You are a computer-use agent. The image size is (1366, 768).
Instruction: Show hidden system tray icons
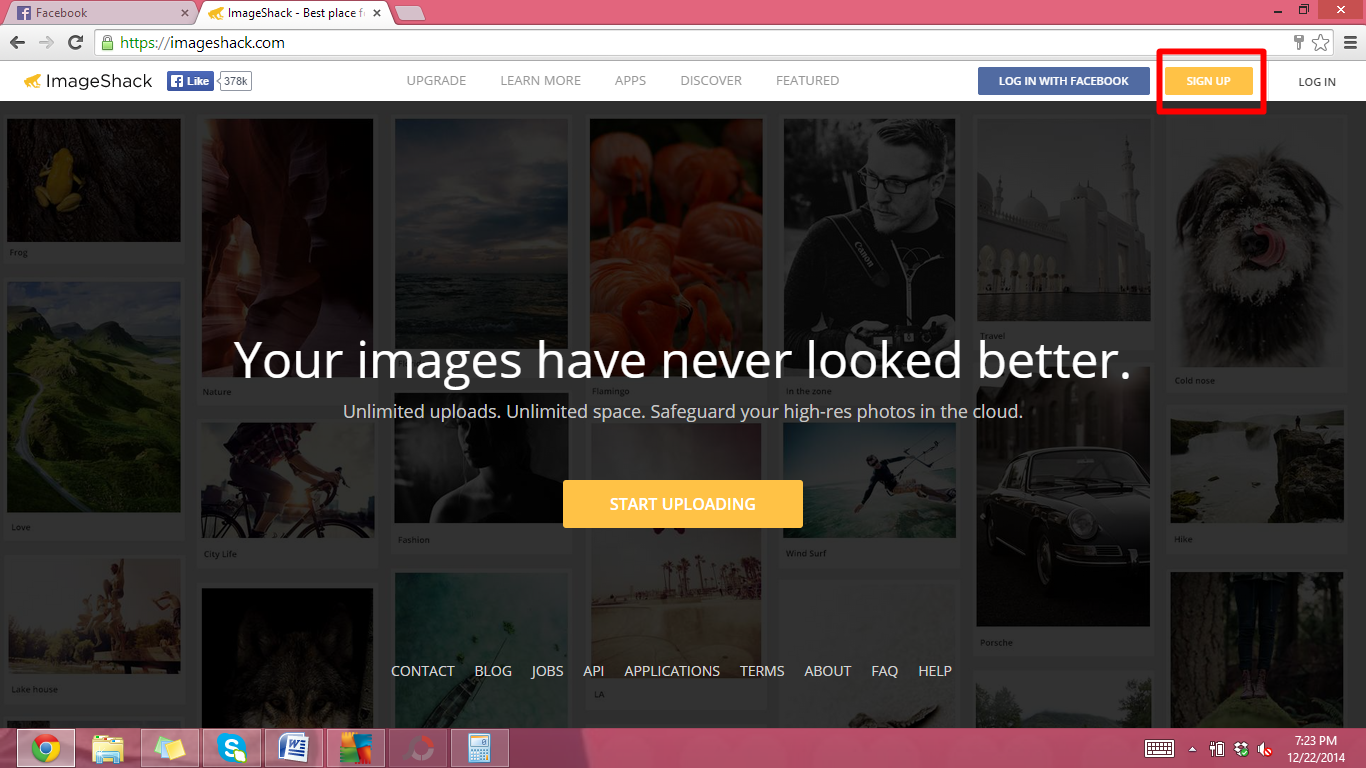pyautogui.click(x=1192, y=748)
